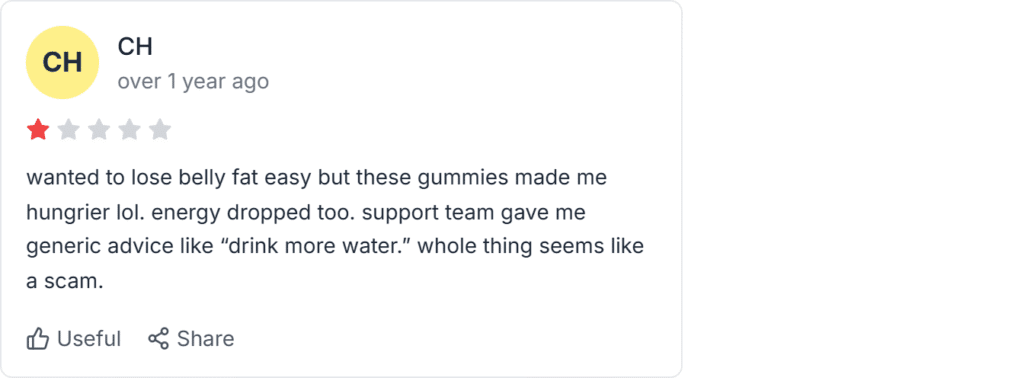Open reviewer name CH next to avatar
This screenshot has width=1024, height=378.
(x=135, y=47)
